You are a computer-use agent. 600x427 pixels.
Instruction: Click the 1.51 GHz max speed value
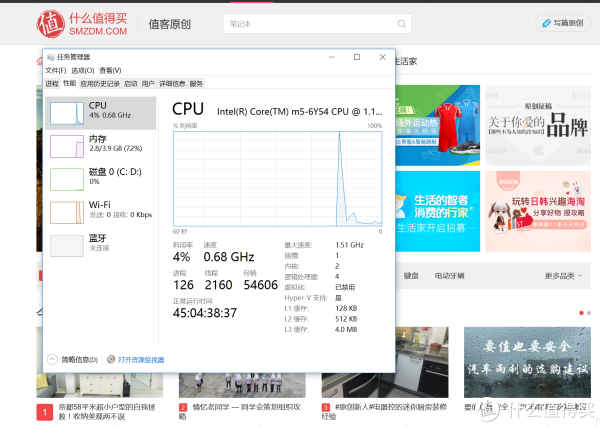(x=349, y=245)
